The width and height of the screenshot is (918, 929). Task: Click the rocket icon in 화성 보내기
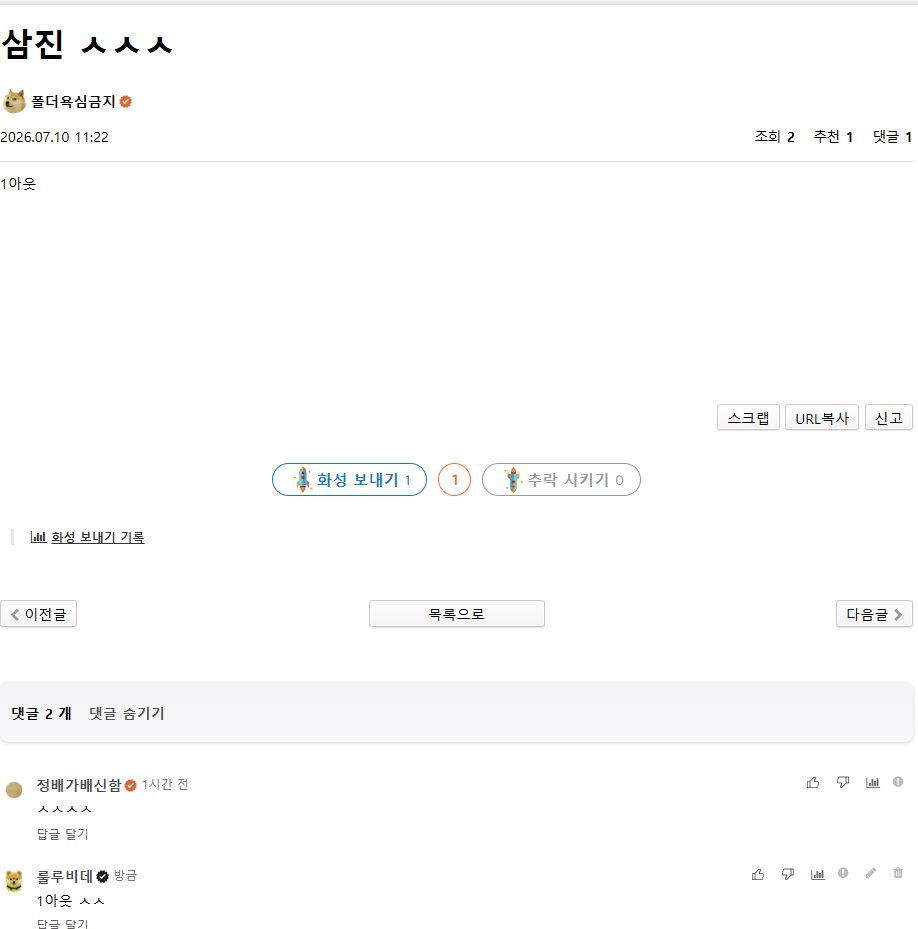click(x=303, y=479)
